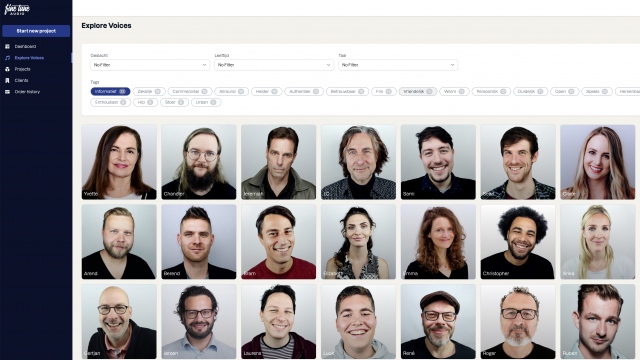The image size is (640, 360).
Task: Select the Christopher voice portrait
Action: 518,242
